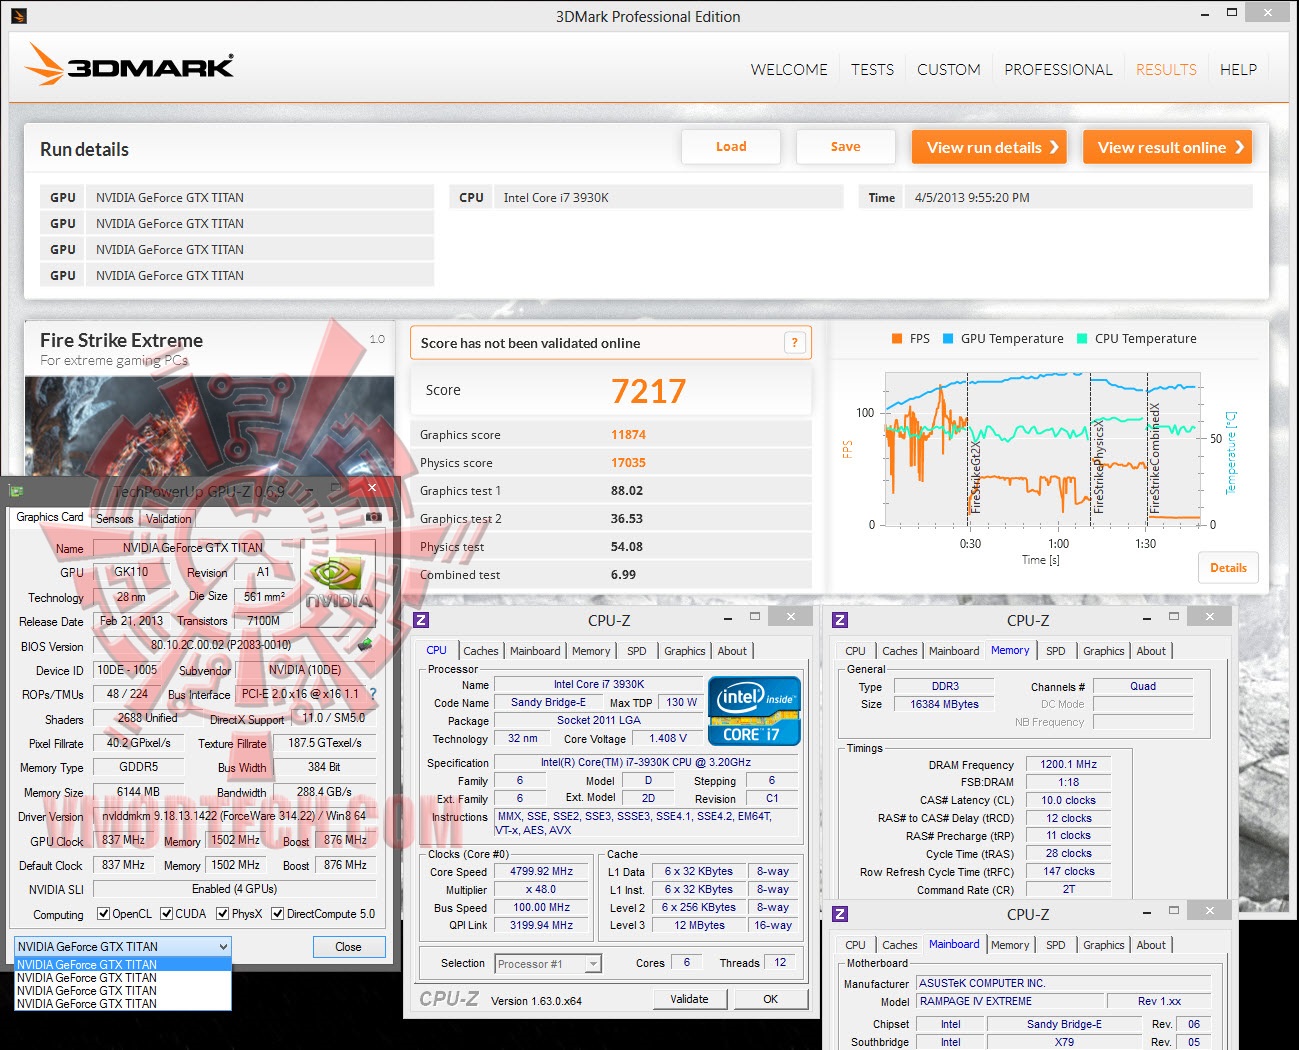Click the orange FPS legend swatch
This screenshot has height=1050, width=1299.
(x=897, y=339)
